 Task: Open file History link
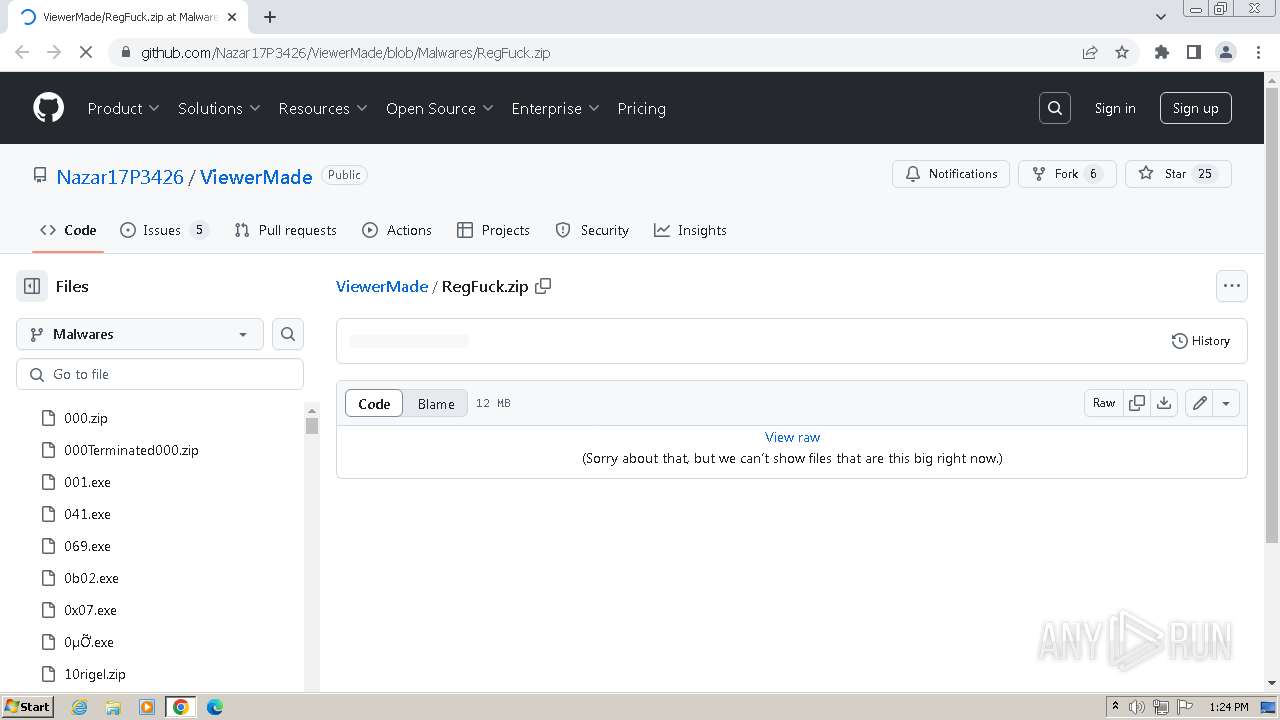(1201, 341)
